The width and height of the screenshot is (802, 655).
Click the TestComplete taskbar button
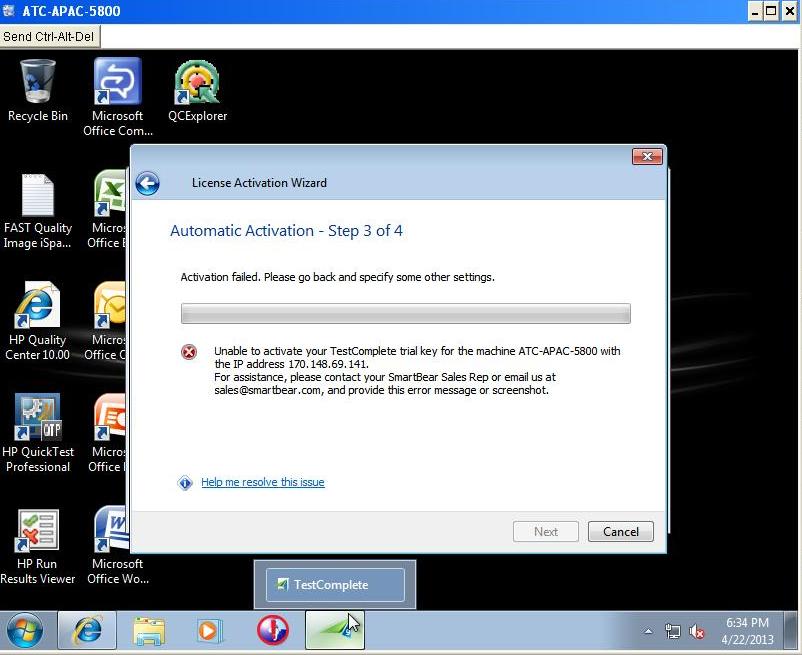[335, 630]
